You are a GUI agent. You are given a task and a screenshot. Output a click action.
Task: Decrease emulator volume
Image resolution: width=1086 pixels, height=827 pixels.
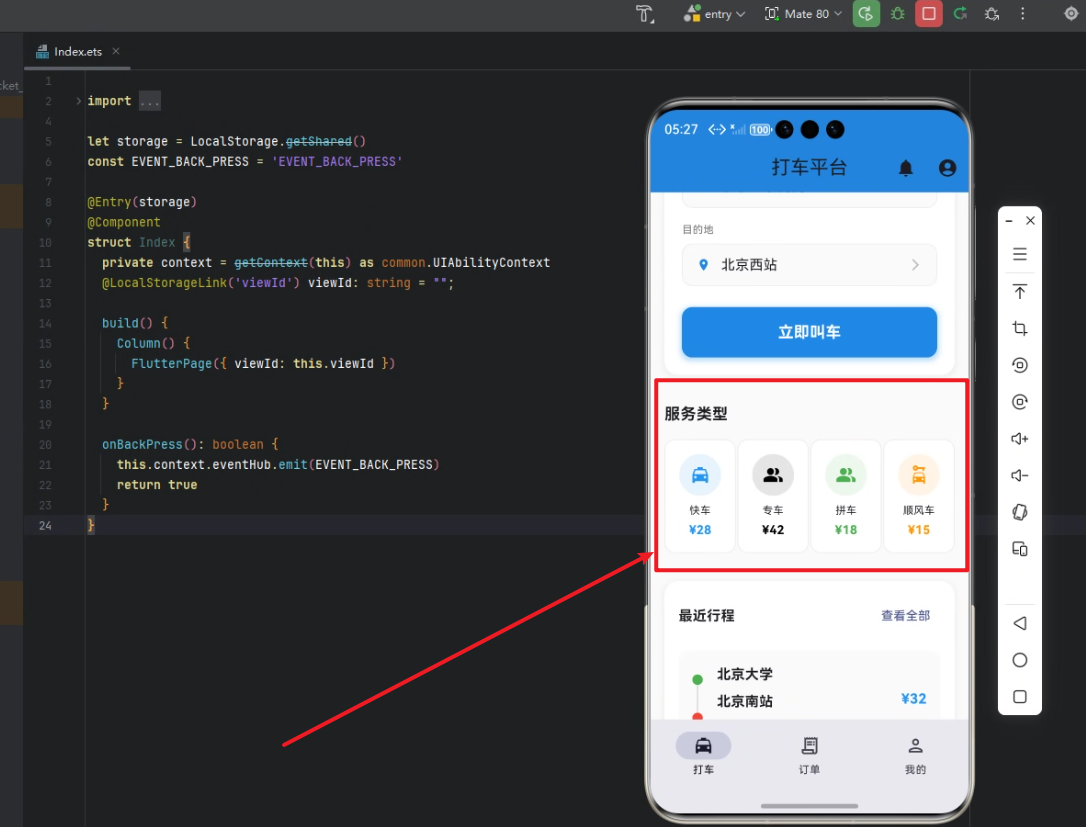click(1020, 475)
